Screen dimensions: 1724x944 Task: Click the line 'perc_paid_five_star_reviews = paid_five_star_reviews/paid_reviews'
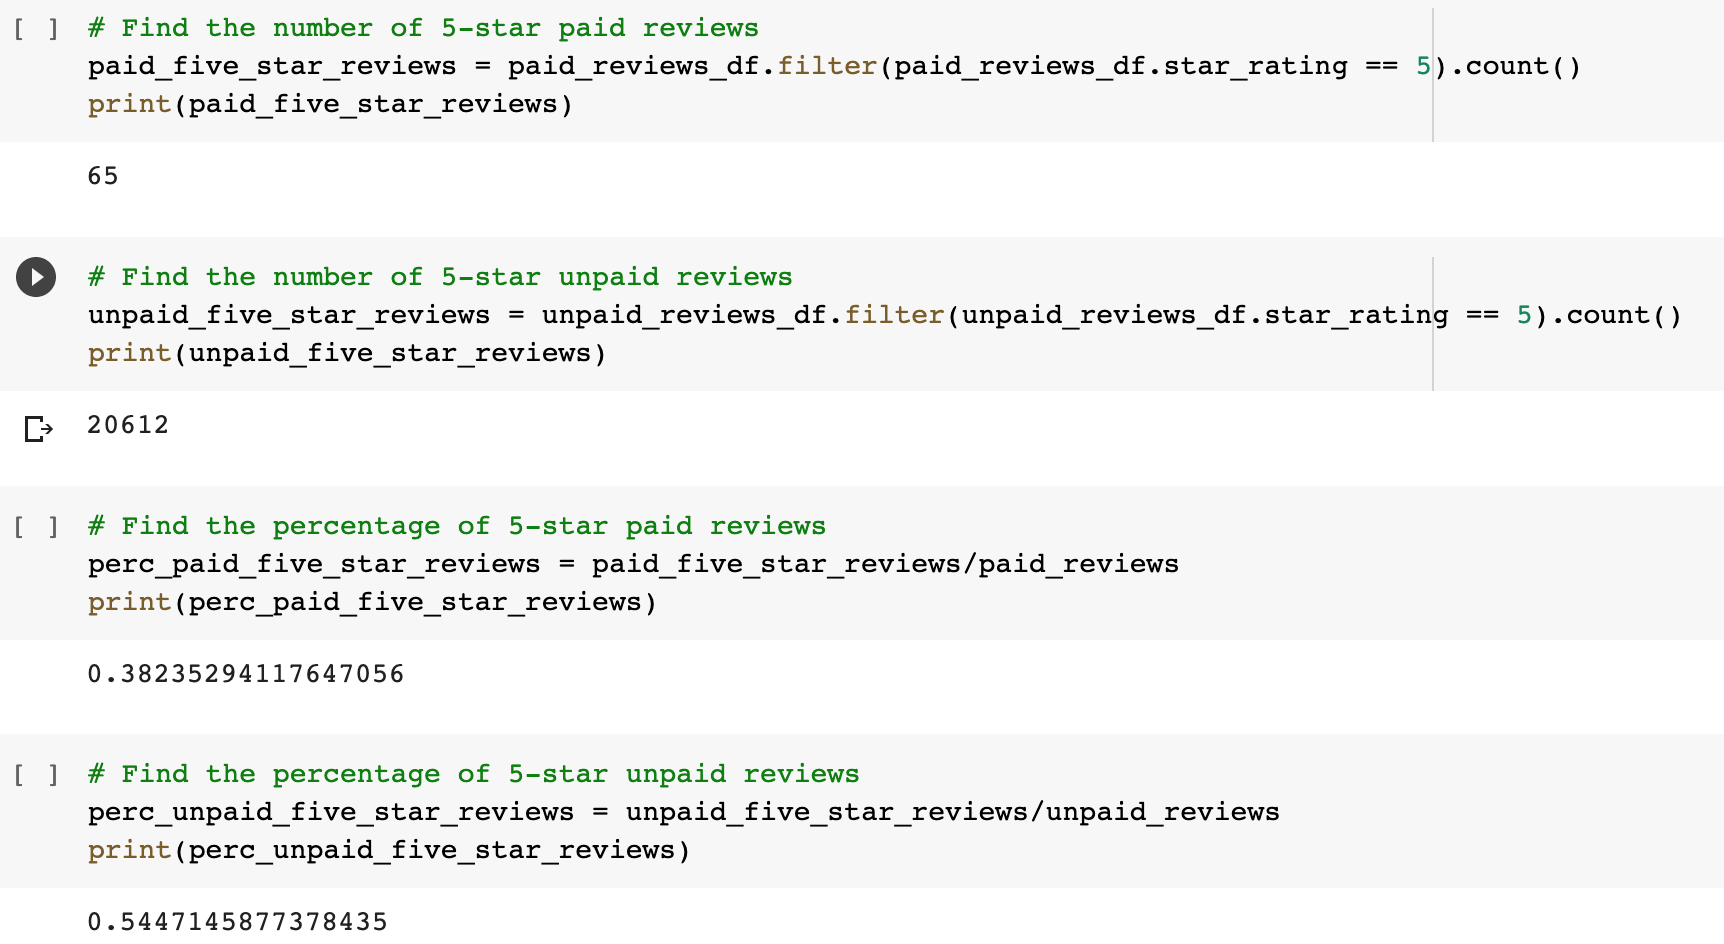tap(633, 564)
